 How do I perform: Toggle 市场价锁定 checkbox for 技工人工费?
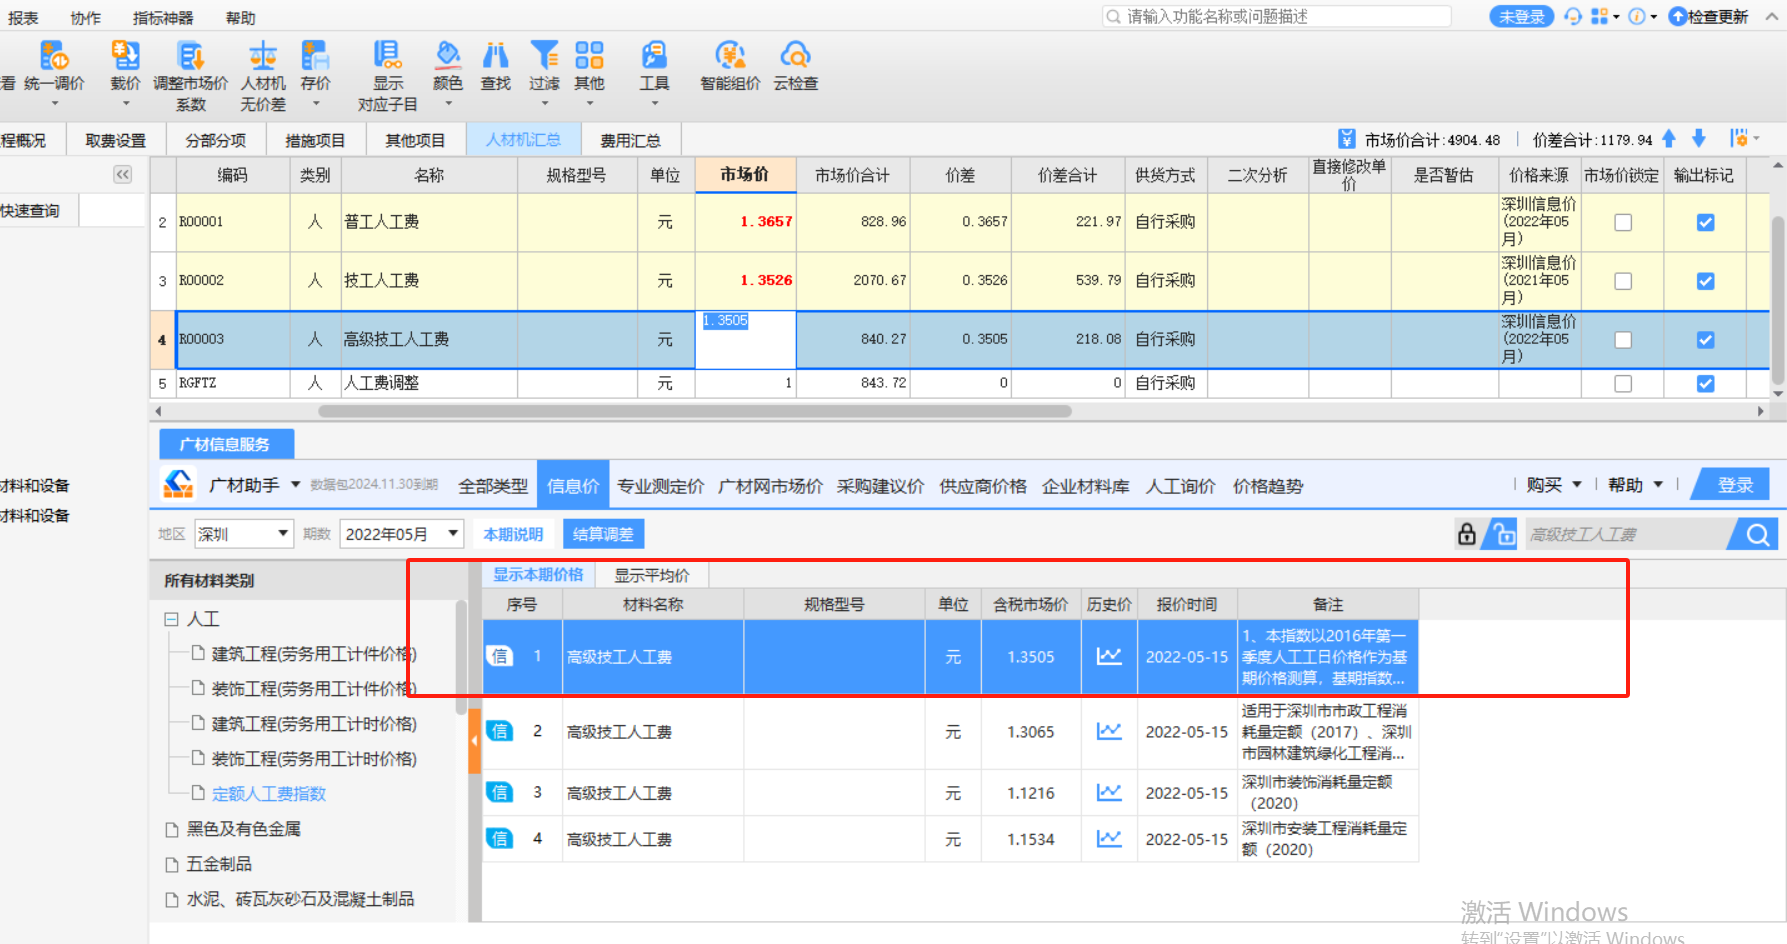pyautogui.click(x=1623, y=281)
